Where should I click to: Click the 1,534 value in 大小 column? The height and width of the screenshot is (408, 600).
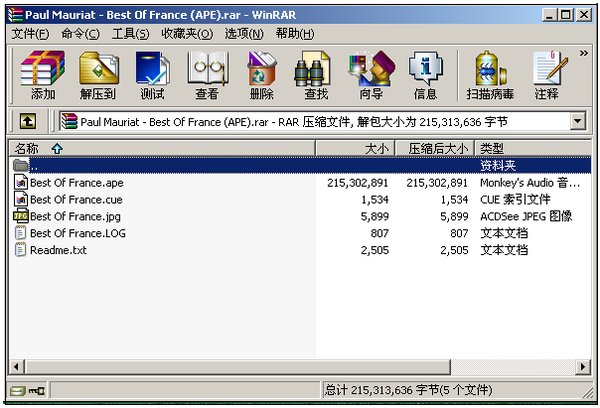[x=375, y=199]
